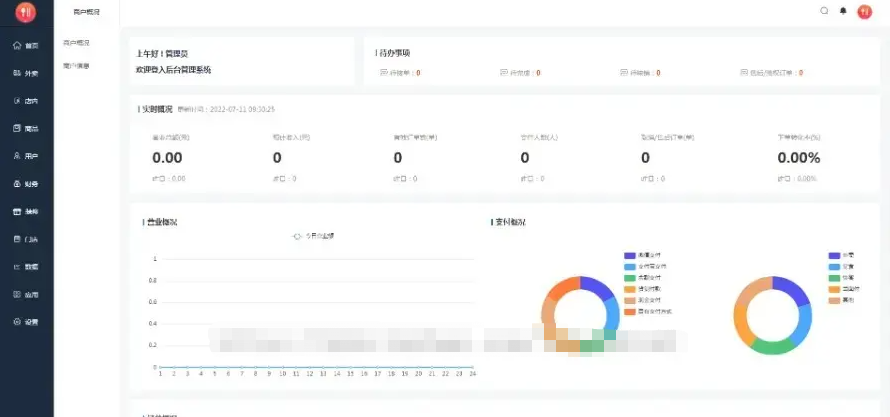Click the 营业概况 chart heading
The image size is (890, 417).
(x=162, y=222)
